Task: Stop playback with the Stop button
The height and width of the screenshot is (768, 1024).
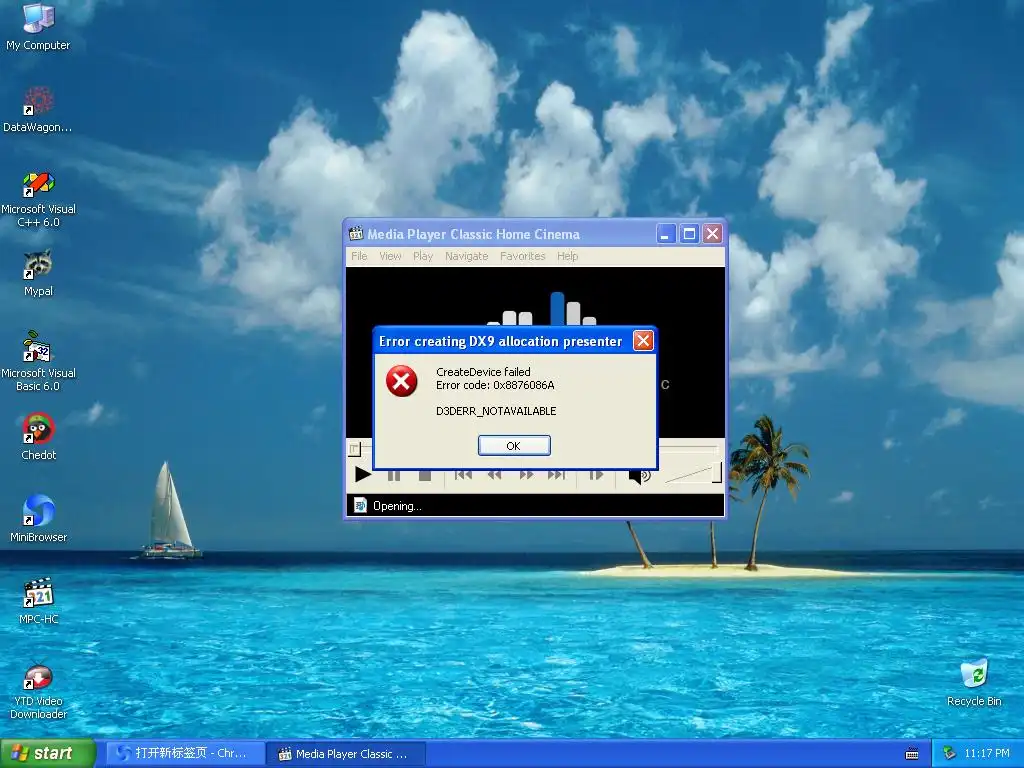Action: coord(424,475)
